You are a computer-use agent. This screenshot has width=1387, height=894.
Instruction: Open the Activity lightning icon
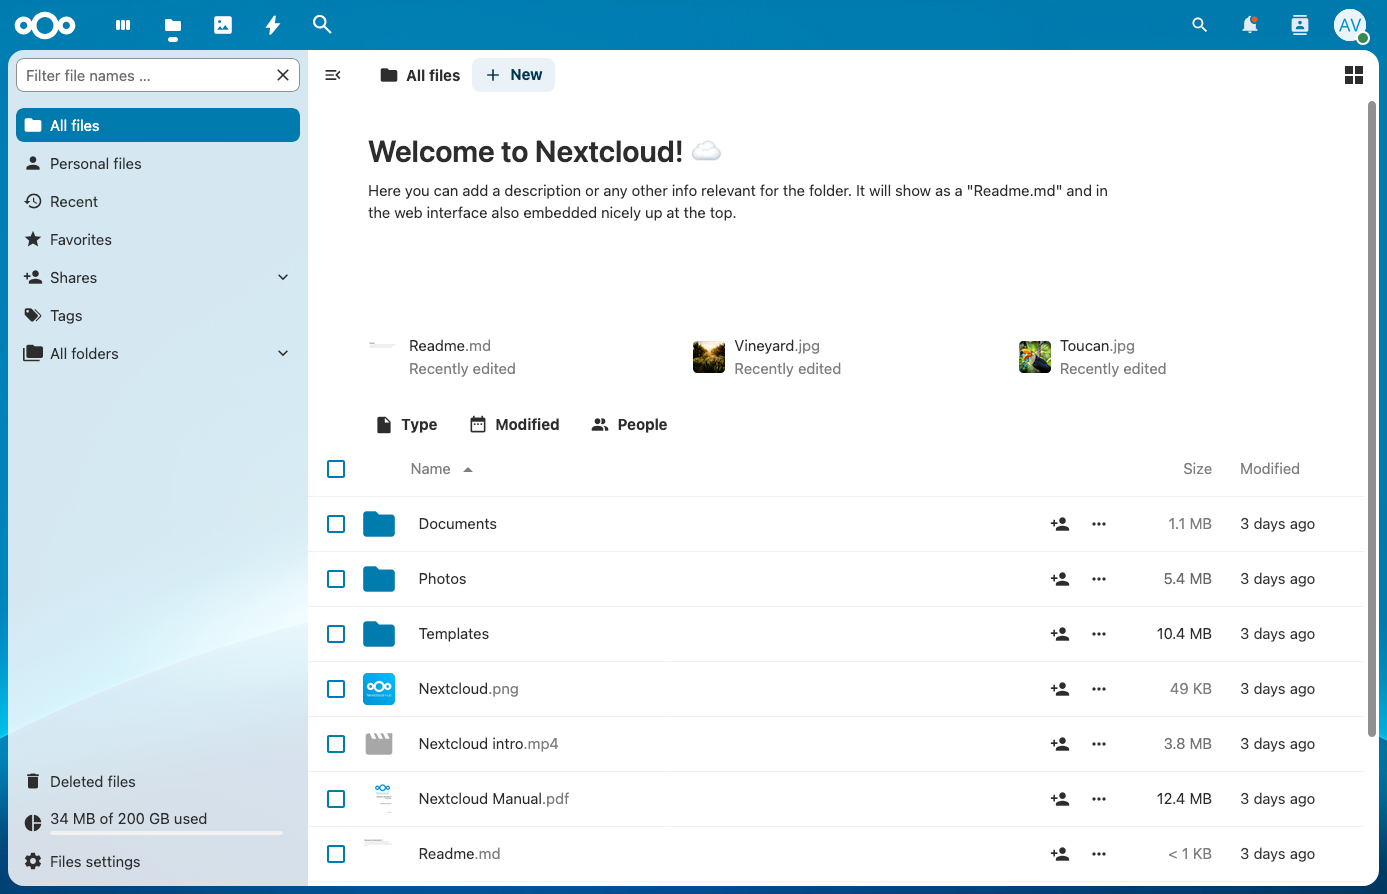[273, 25]
